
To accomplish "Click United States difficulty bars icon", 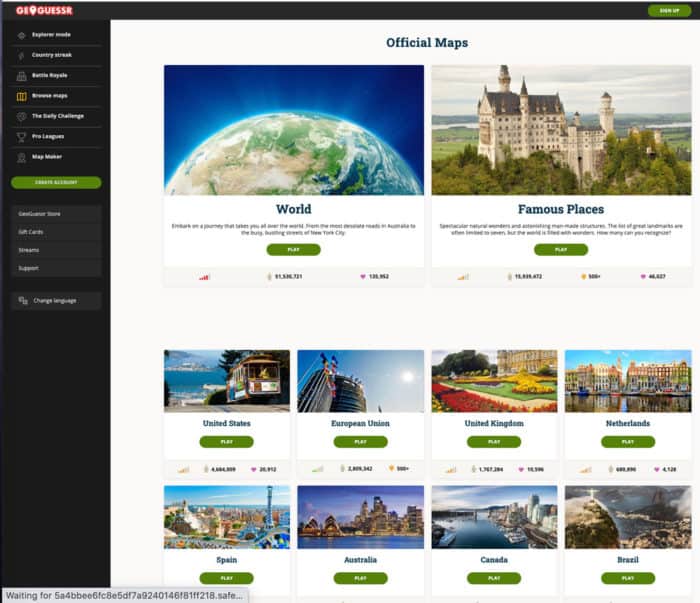I will coord(183,470).
